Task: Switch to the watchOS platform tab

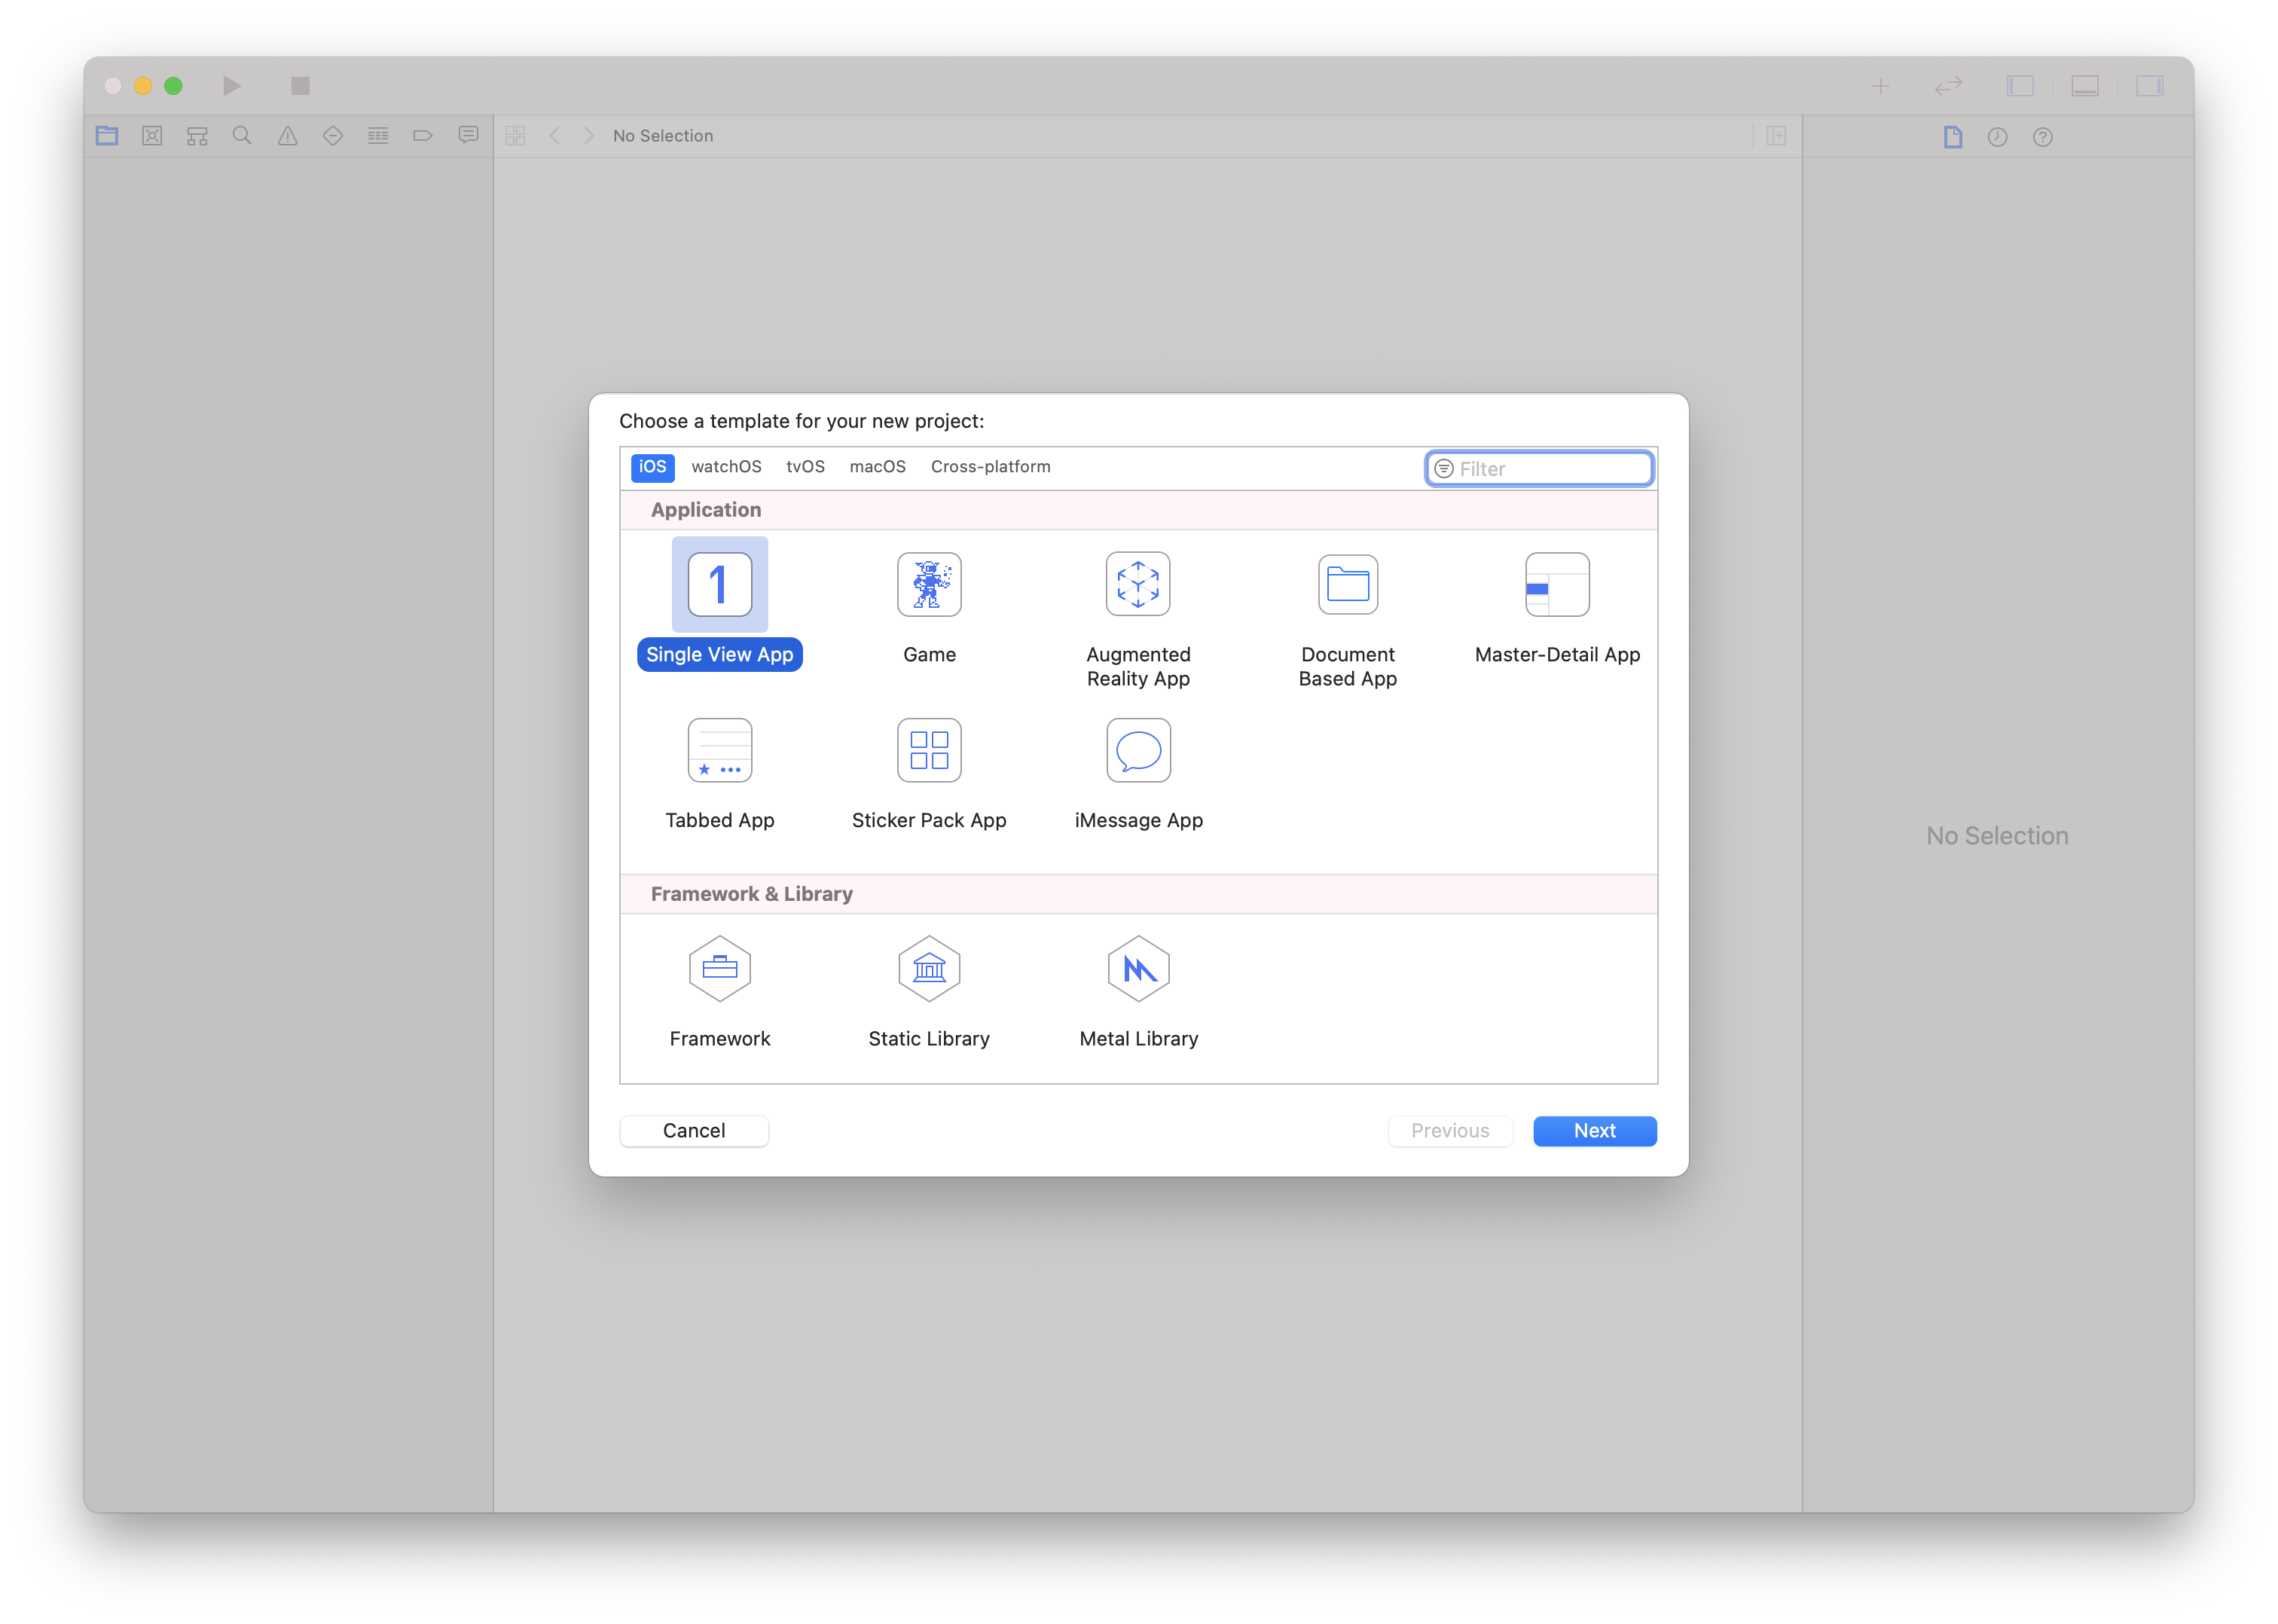Action: point(726,467)
